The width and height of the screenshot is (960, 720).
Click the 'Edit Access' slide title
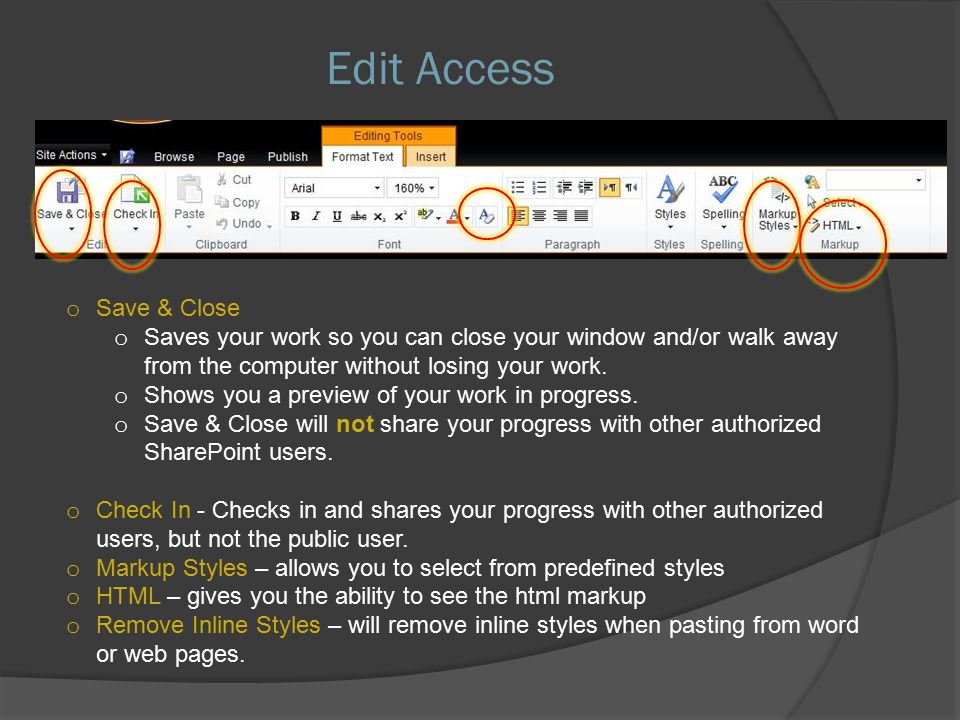pyautogui.click(x=441, y=69)
